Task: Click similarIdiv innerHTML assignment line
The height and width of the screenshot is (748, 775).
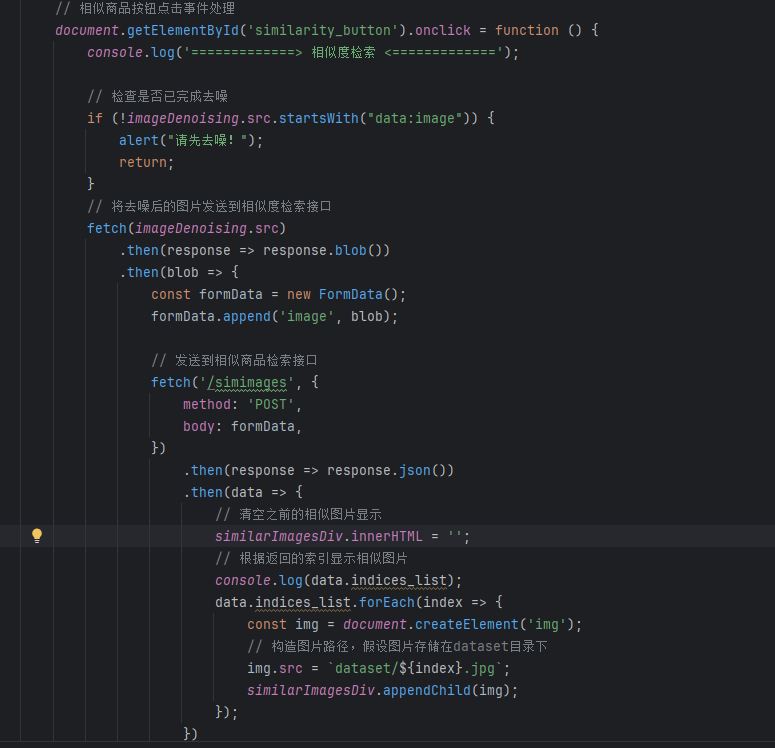Action: (343, 536)
